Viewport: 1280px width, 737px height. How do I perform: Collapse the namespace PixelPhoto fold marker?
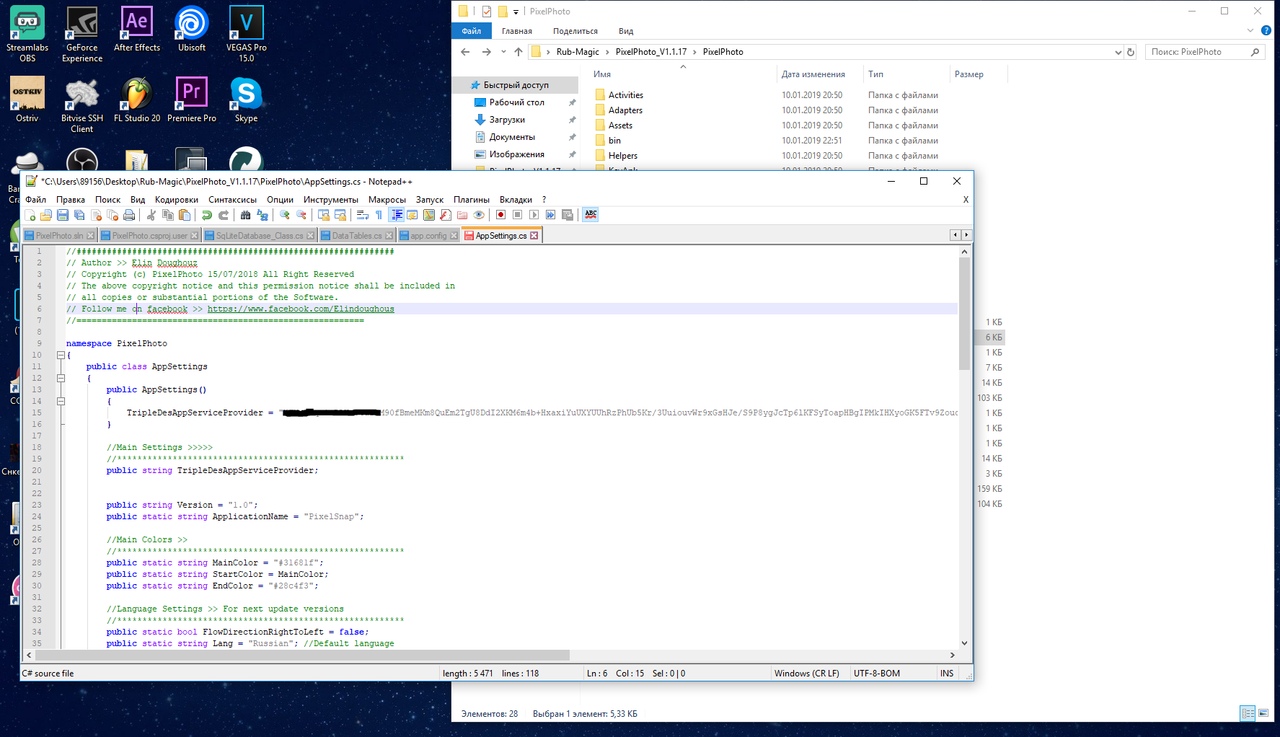(60, 355)
